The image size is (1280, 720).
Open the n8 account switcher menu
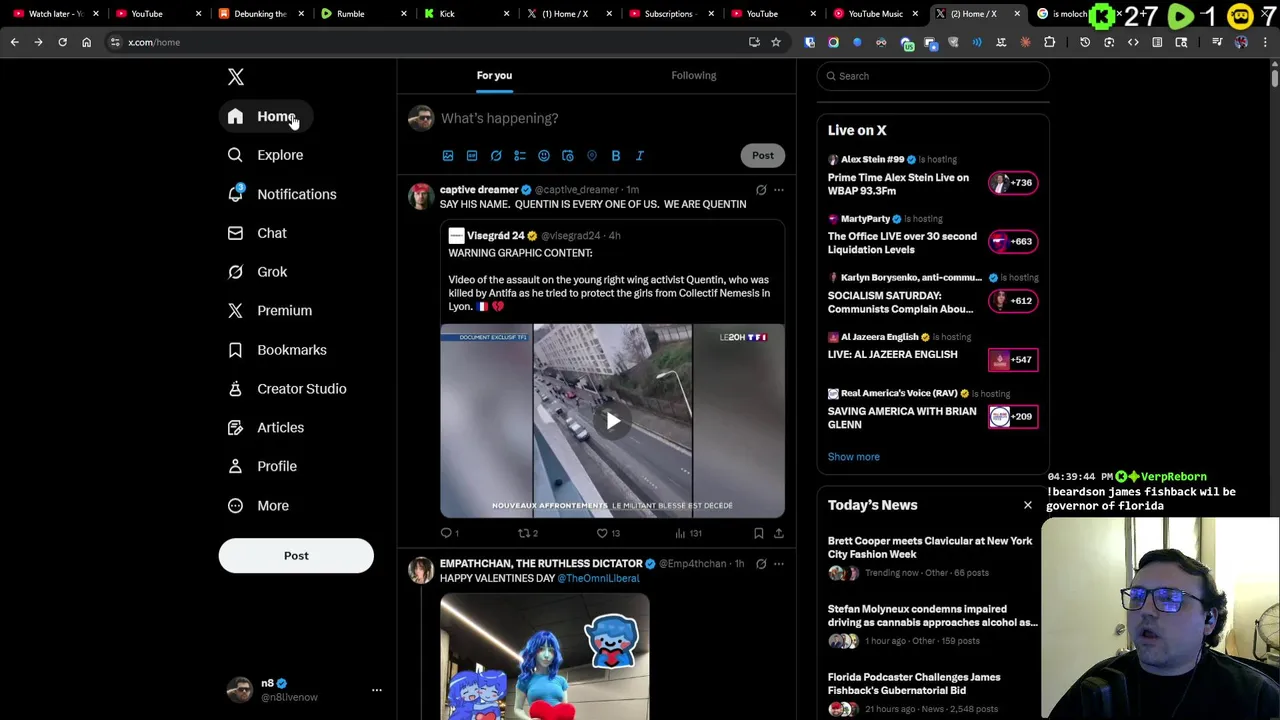[x=304, y=690]
